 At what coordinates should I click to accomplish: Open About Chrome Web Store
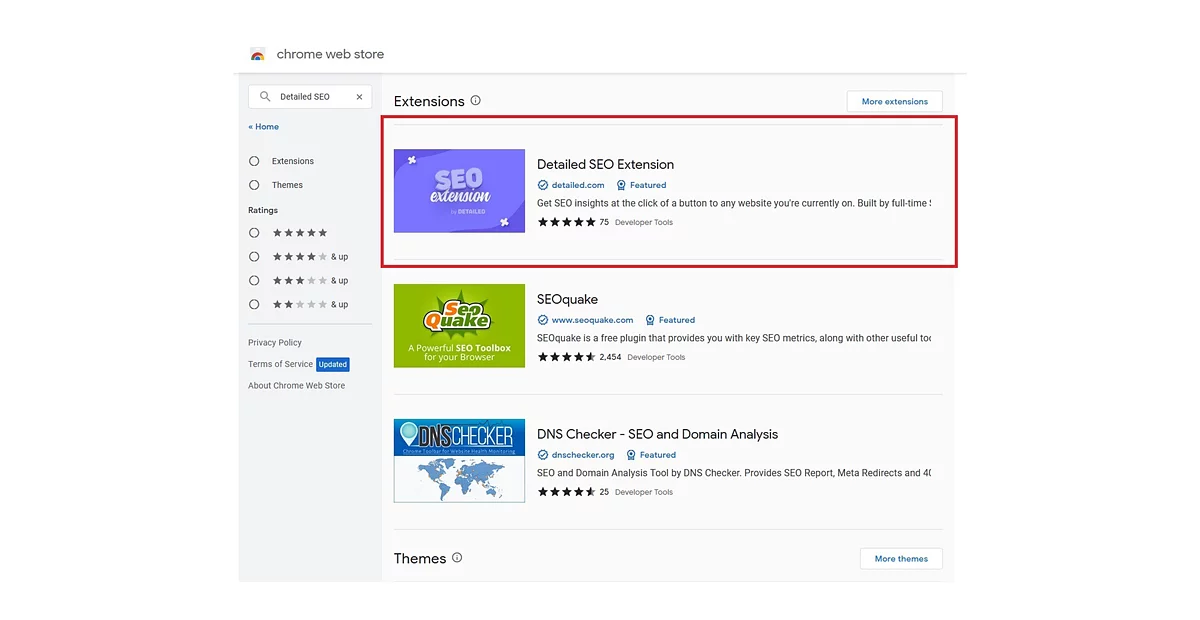coord(297,386)
